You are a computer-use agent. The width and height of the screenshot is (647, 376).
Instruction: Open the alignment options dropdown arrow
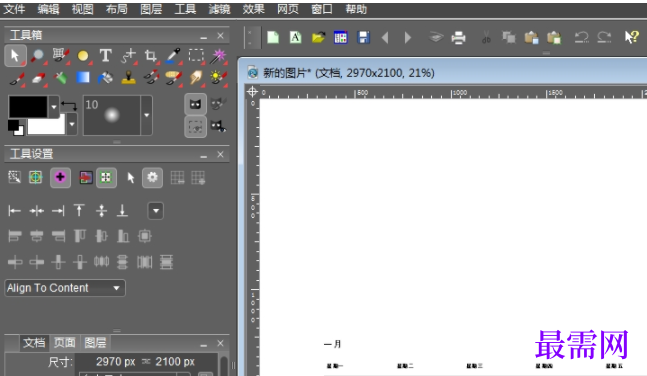[x=156, y=211]
